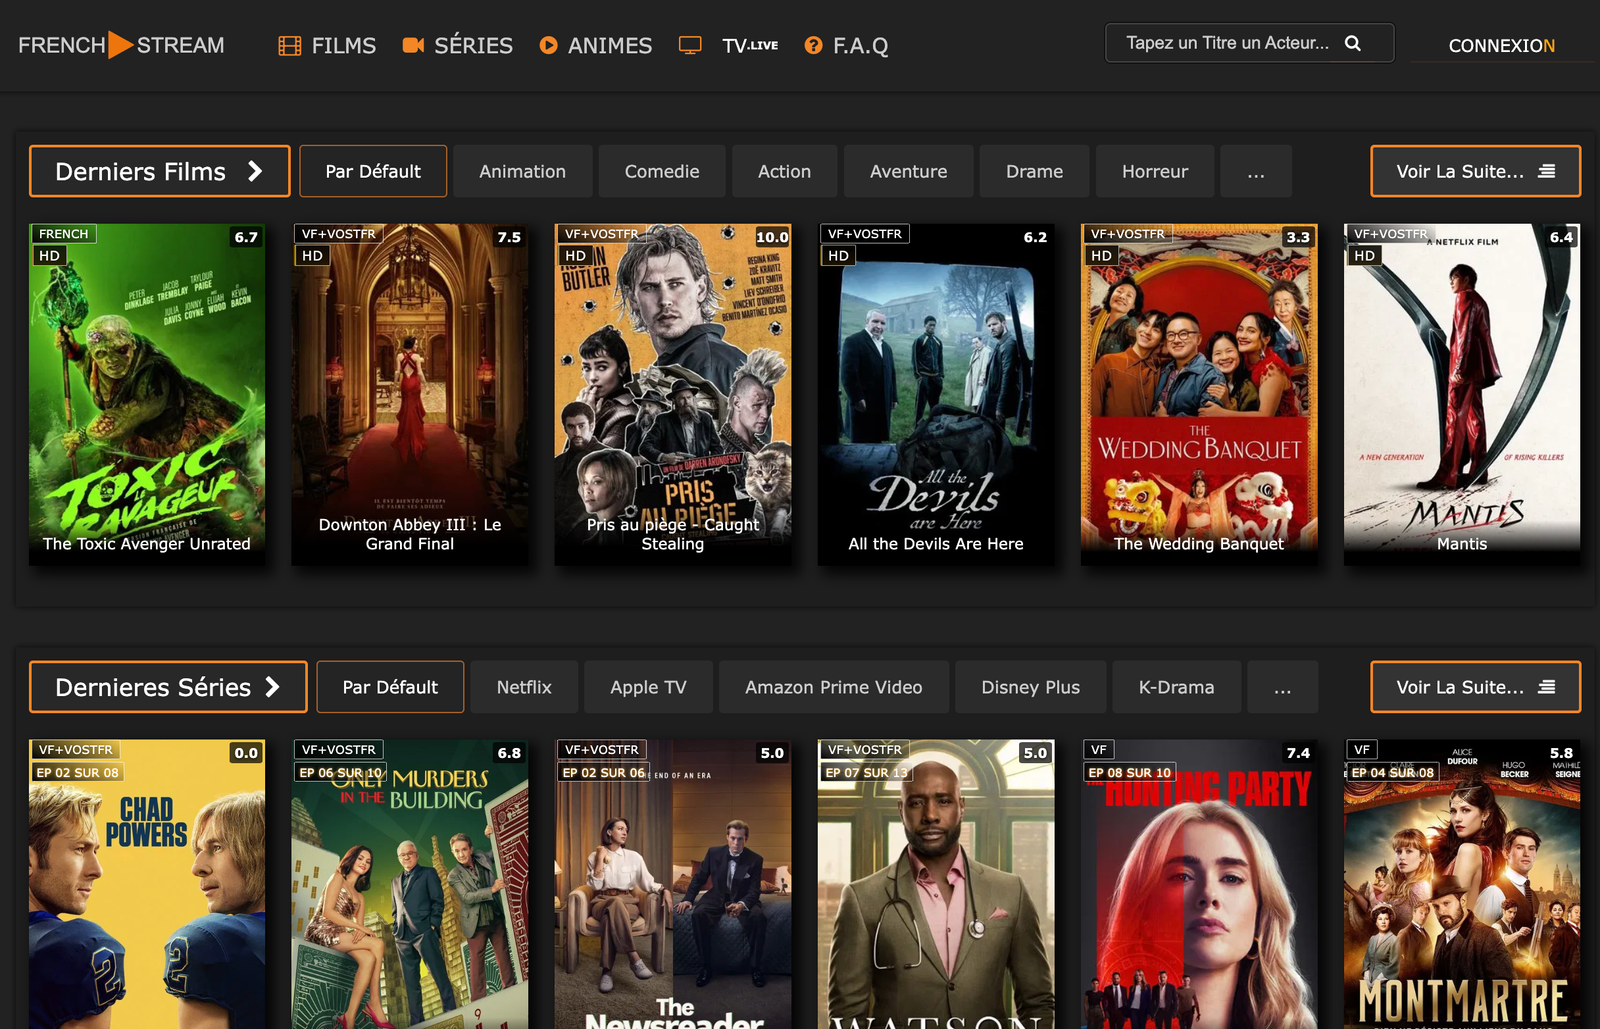The width and height of the screenshot is (1600, 1029).
Task: Switch to the Netflix series tab
Action: [524, 687]
